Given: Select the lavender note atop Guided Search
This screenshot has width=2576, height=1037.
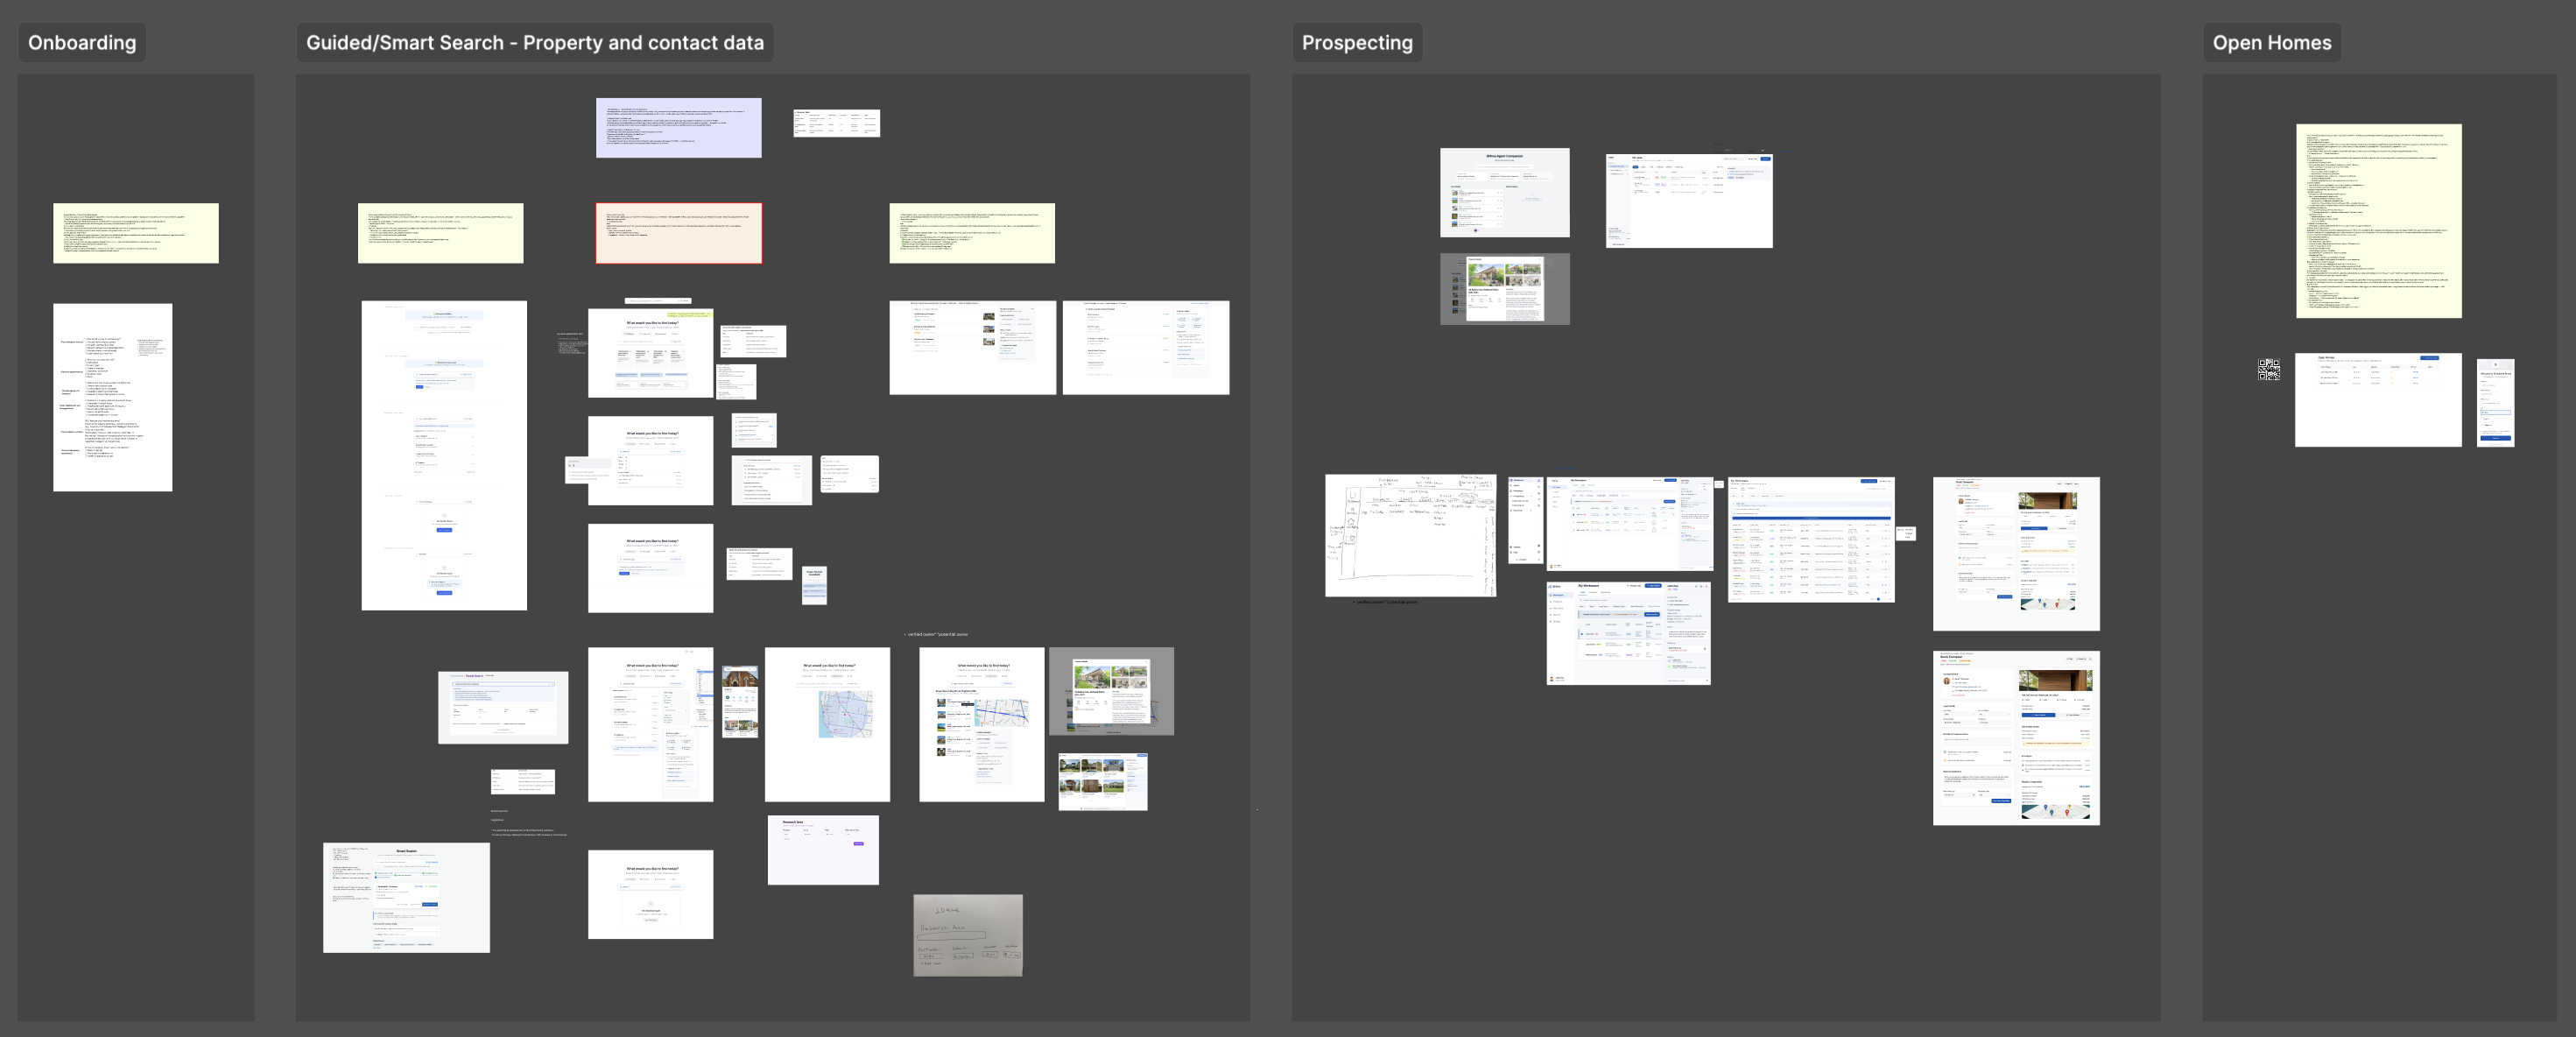Looking at the screenshot, I should [x=679, y=128].
